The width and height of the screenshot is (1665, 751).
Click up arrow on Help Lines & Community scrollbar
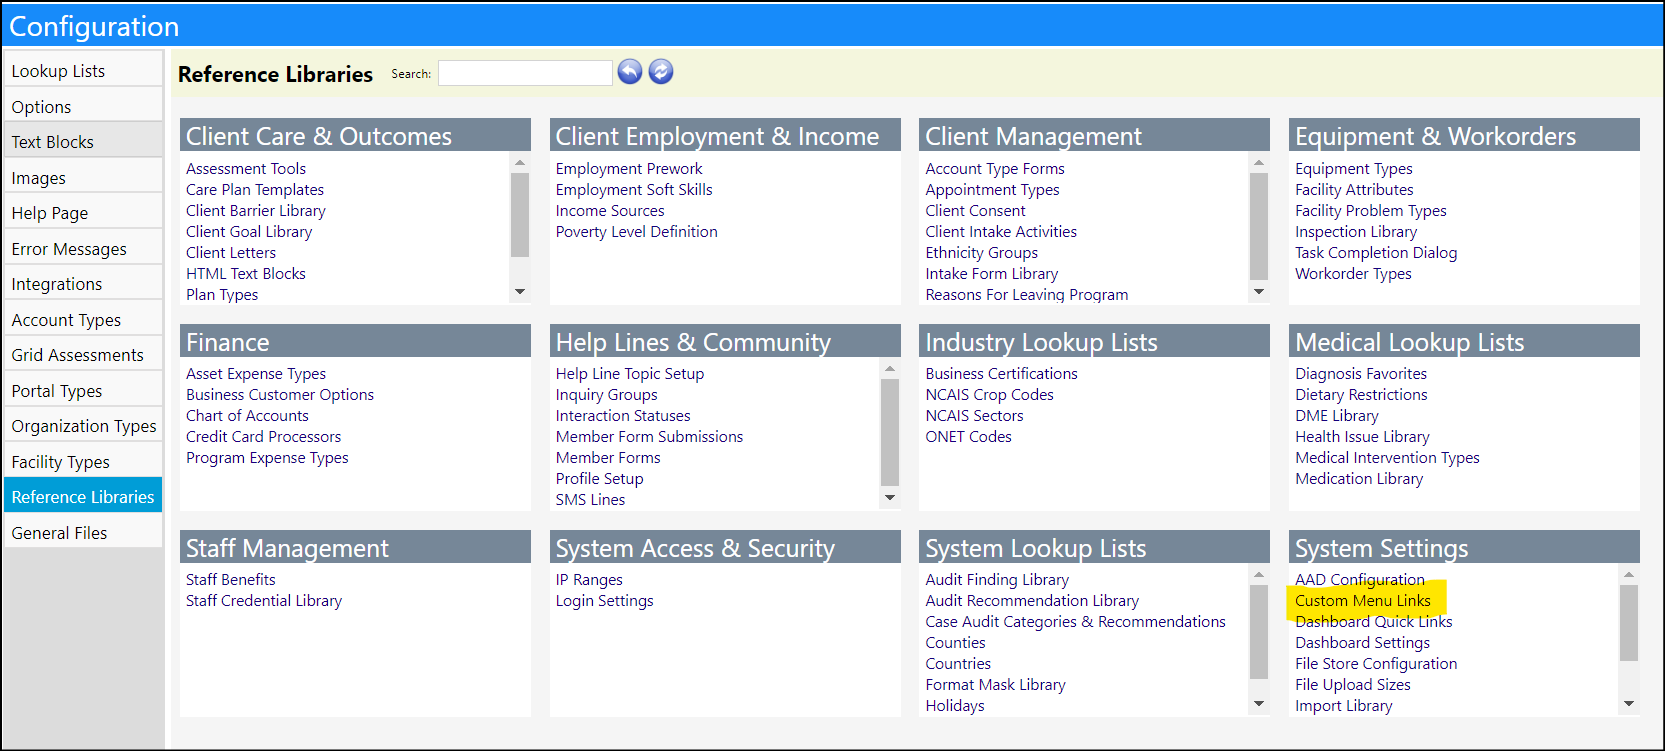890,368
